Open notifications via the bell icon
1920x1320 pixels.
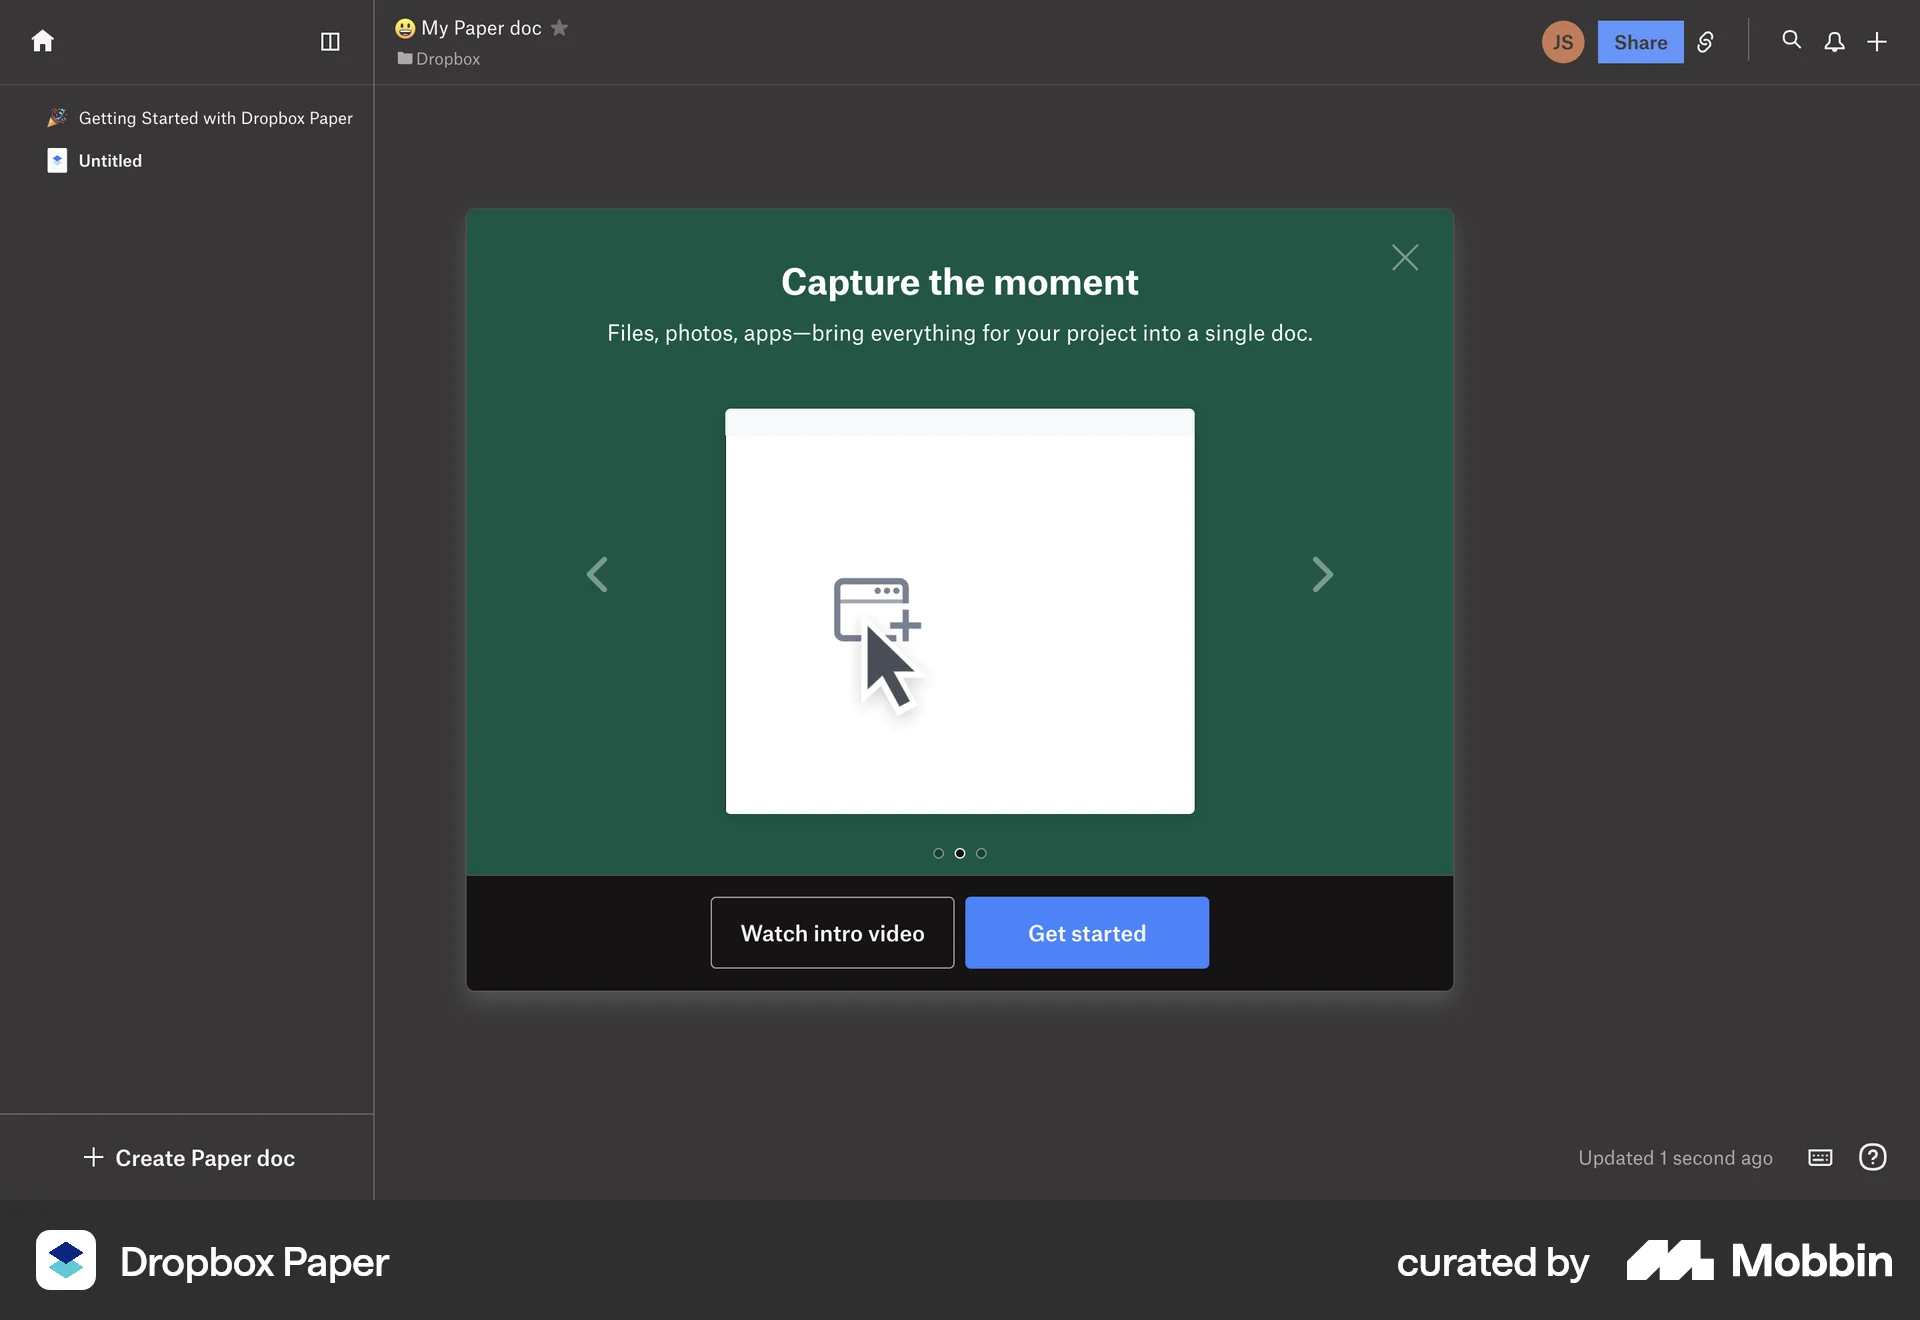1835,42
